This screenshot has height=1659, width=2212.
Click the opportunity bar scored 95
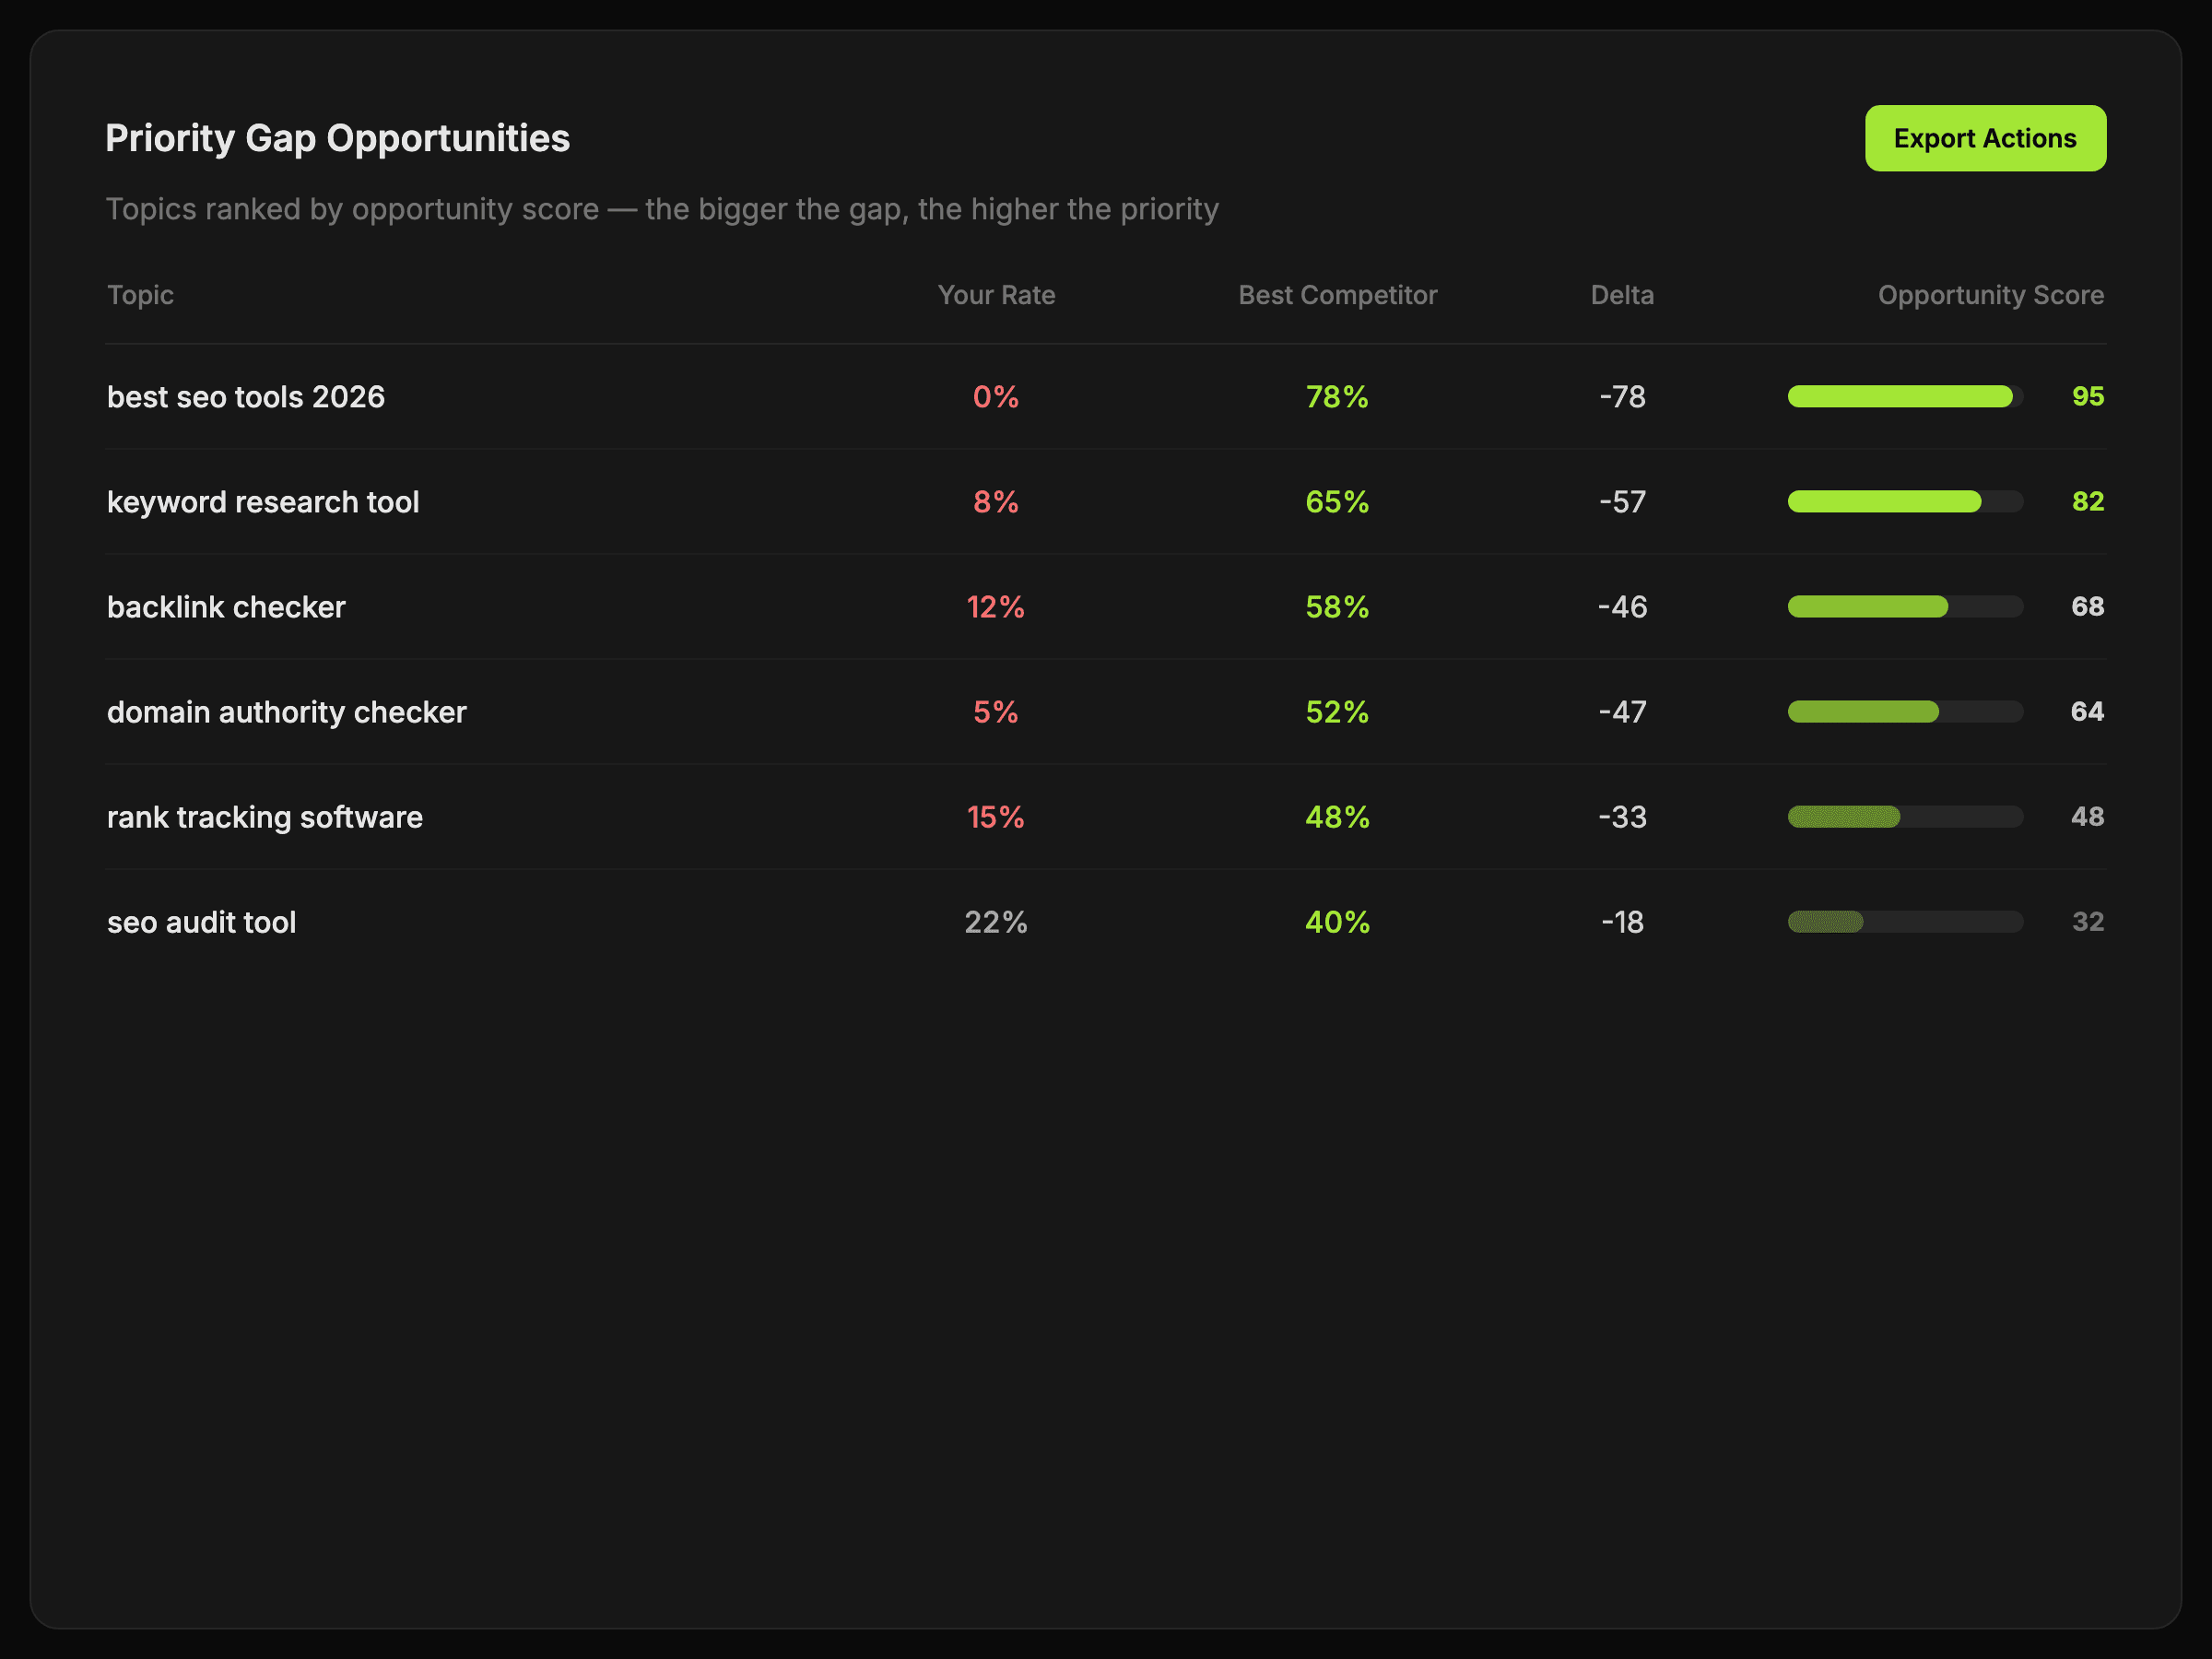click(x=1904, y=397)
